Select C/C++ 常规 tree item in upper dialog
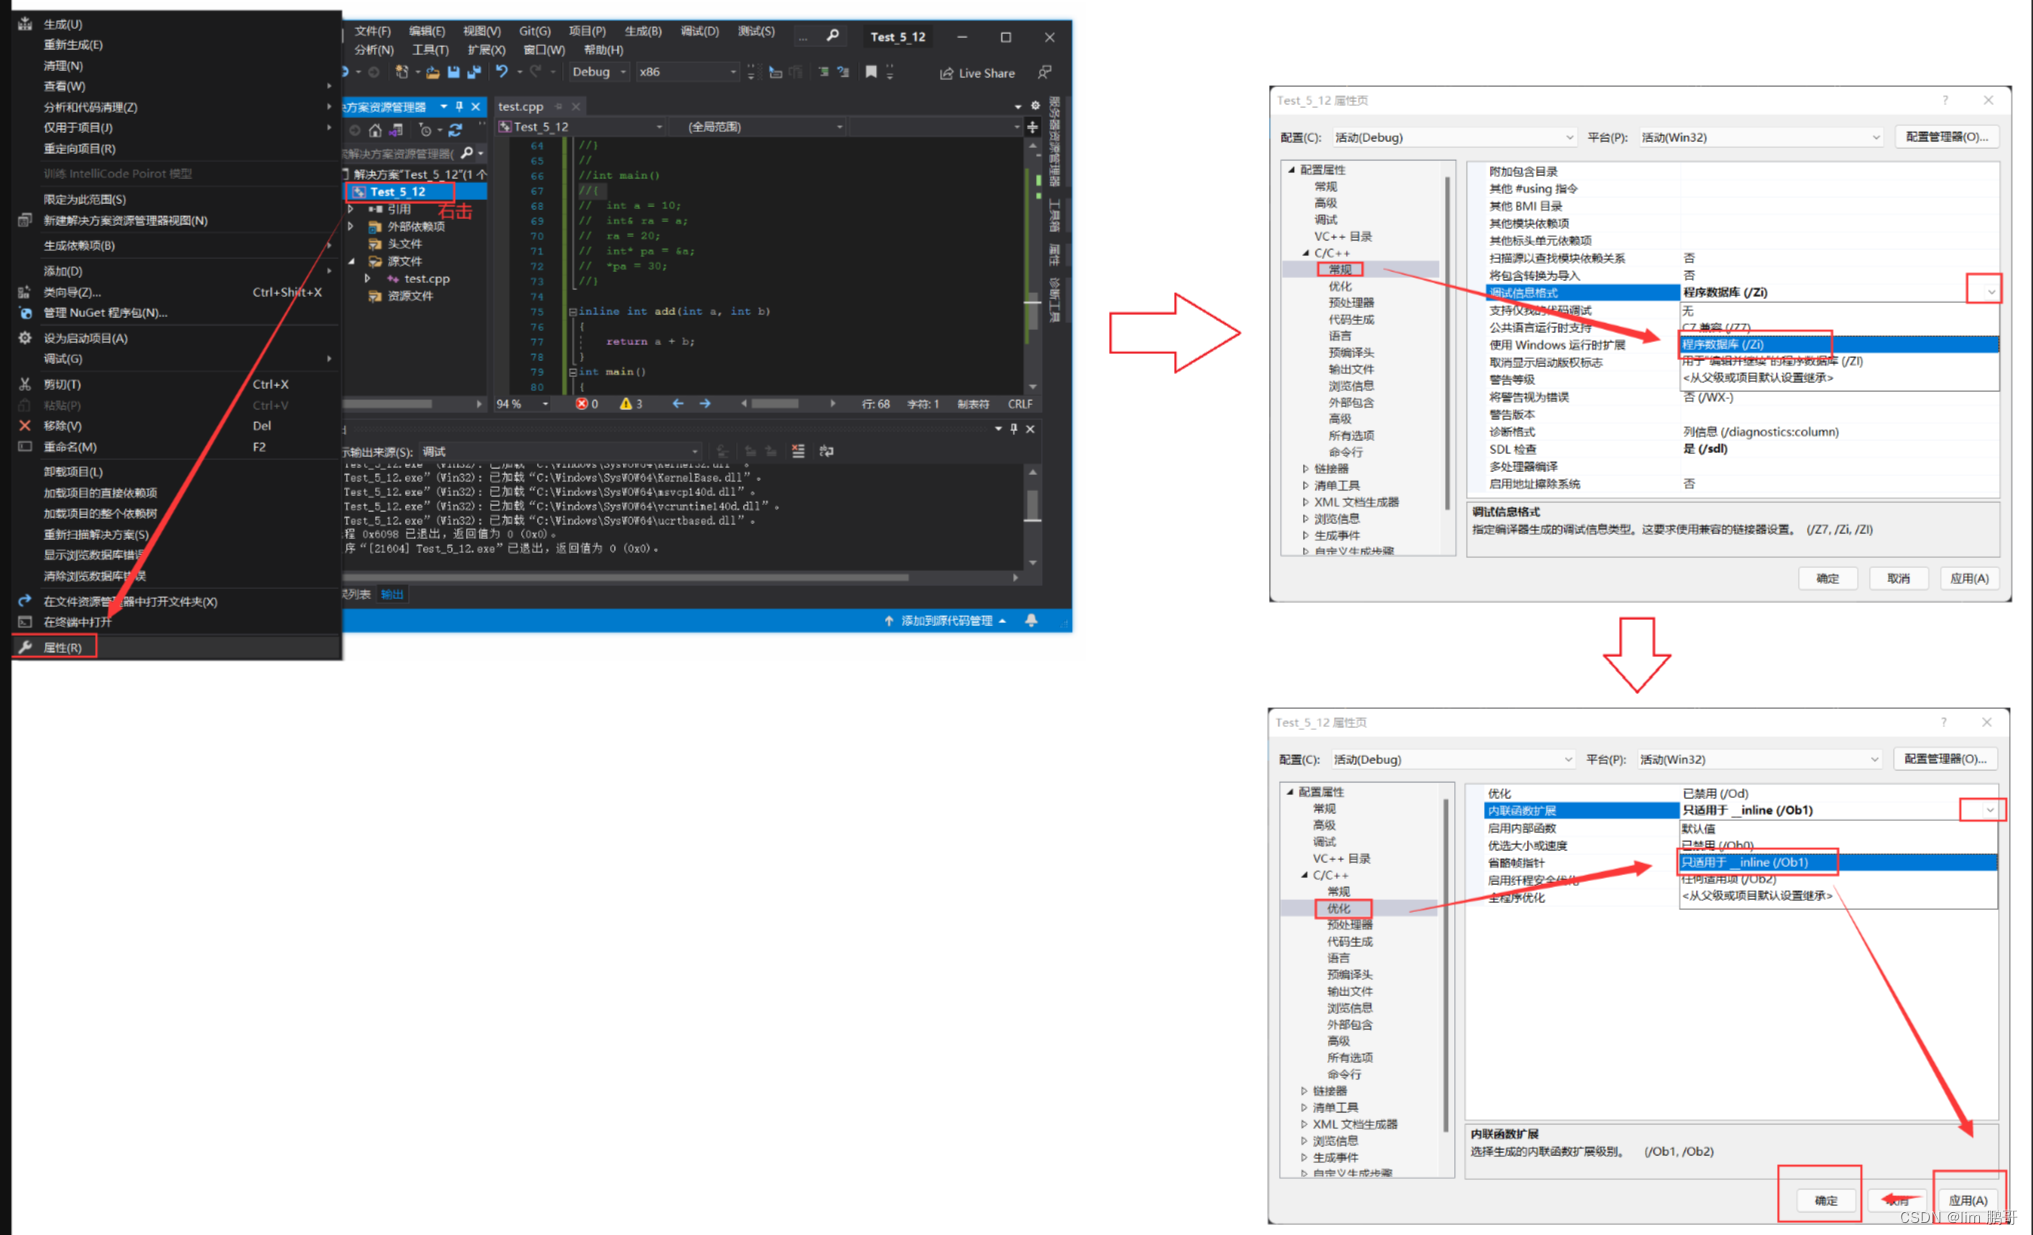This screenshot has height=1235, width=2033. point(1340,269)
